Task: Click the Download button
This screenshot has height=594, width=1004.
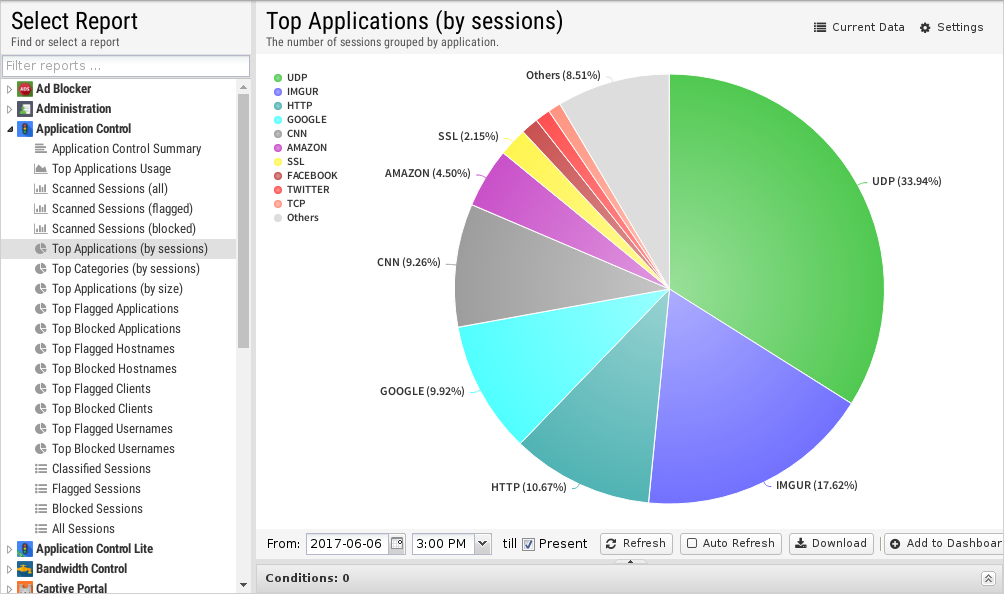Action: click(831, 543)
